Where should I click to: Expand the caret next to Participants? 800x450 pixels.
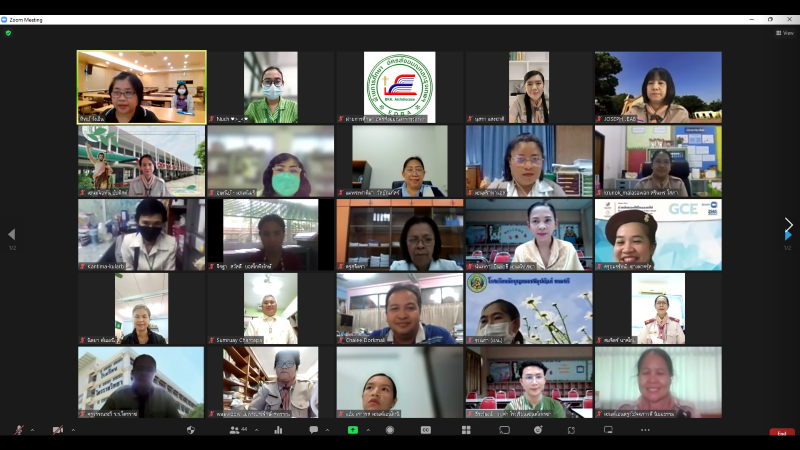256,430
